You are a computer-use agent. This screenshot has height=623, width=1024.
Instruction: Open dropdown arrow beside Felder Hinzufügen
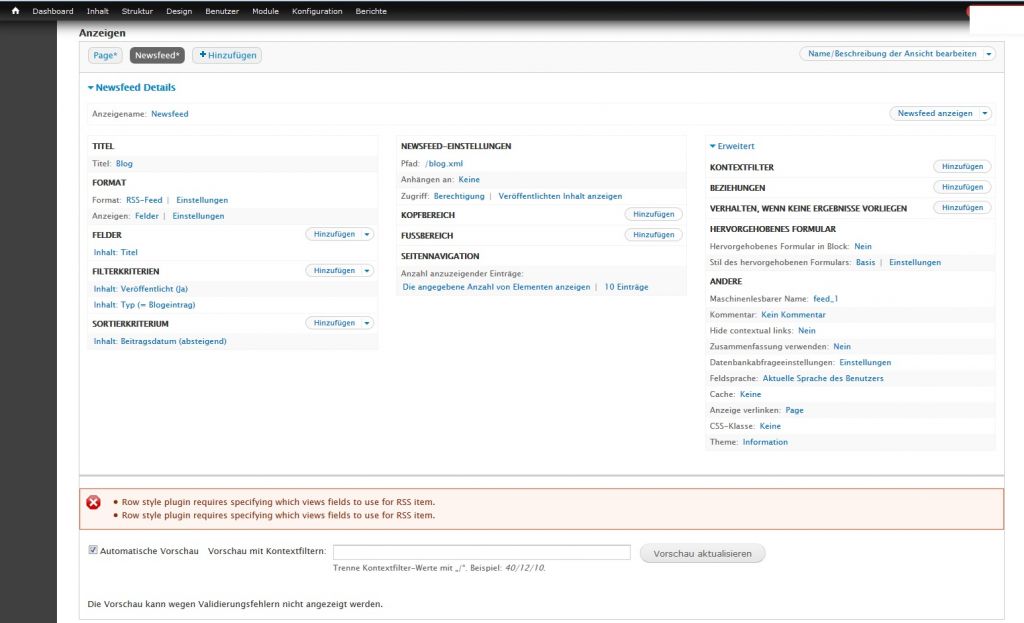[x=367, y=234]
